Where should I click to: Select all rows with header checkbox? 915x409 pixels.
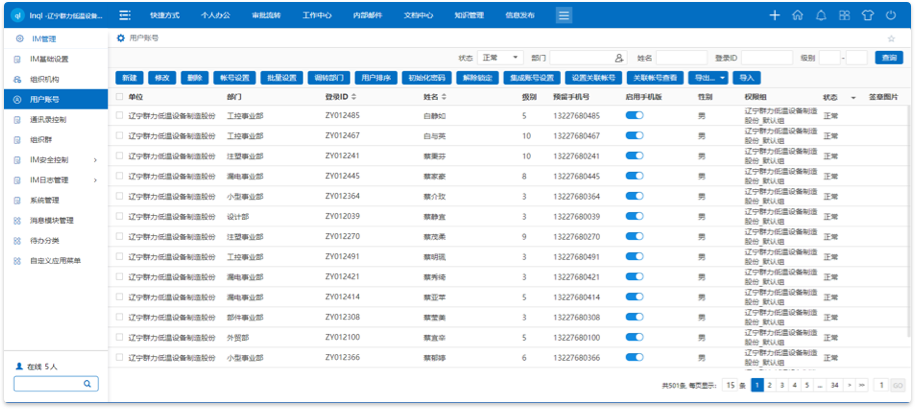tap(120, 97)
